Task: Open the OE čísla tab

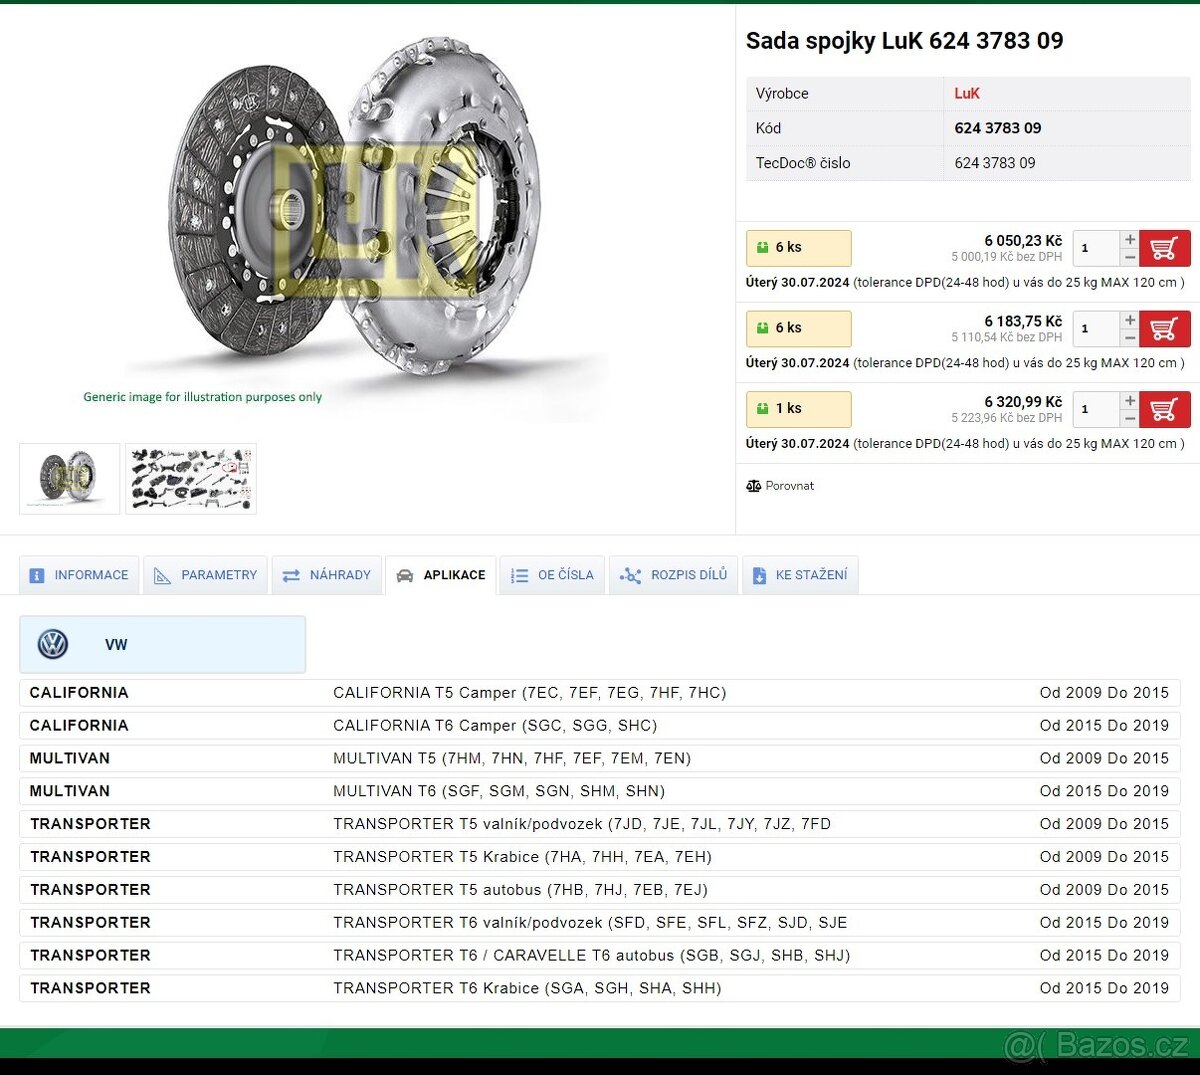Action: [552, 575]
